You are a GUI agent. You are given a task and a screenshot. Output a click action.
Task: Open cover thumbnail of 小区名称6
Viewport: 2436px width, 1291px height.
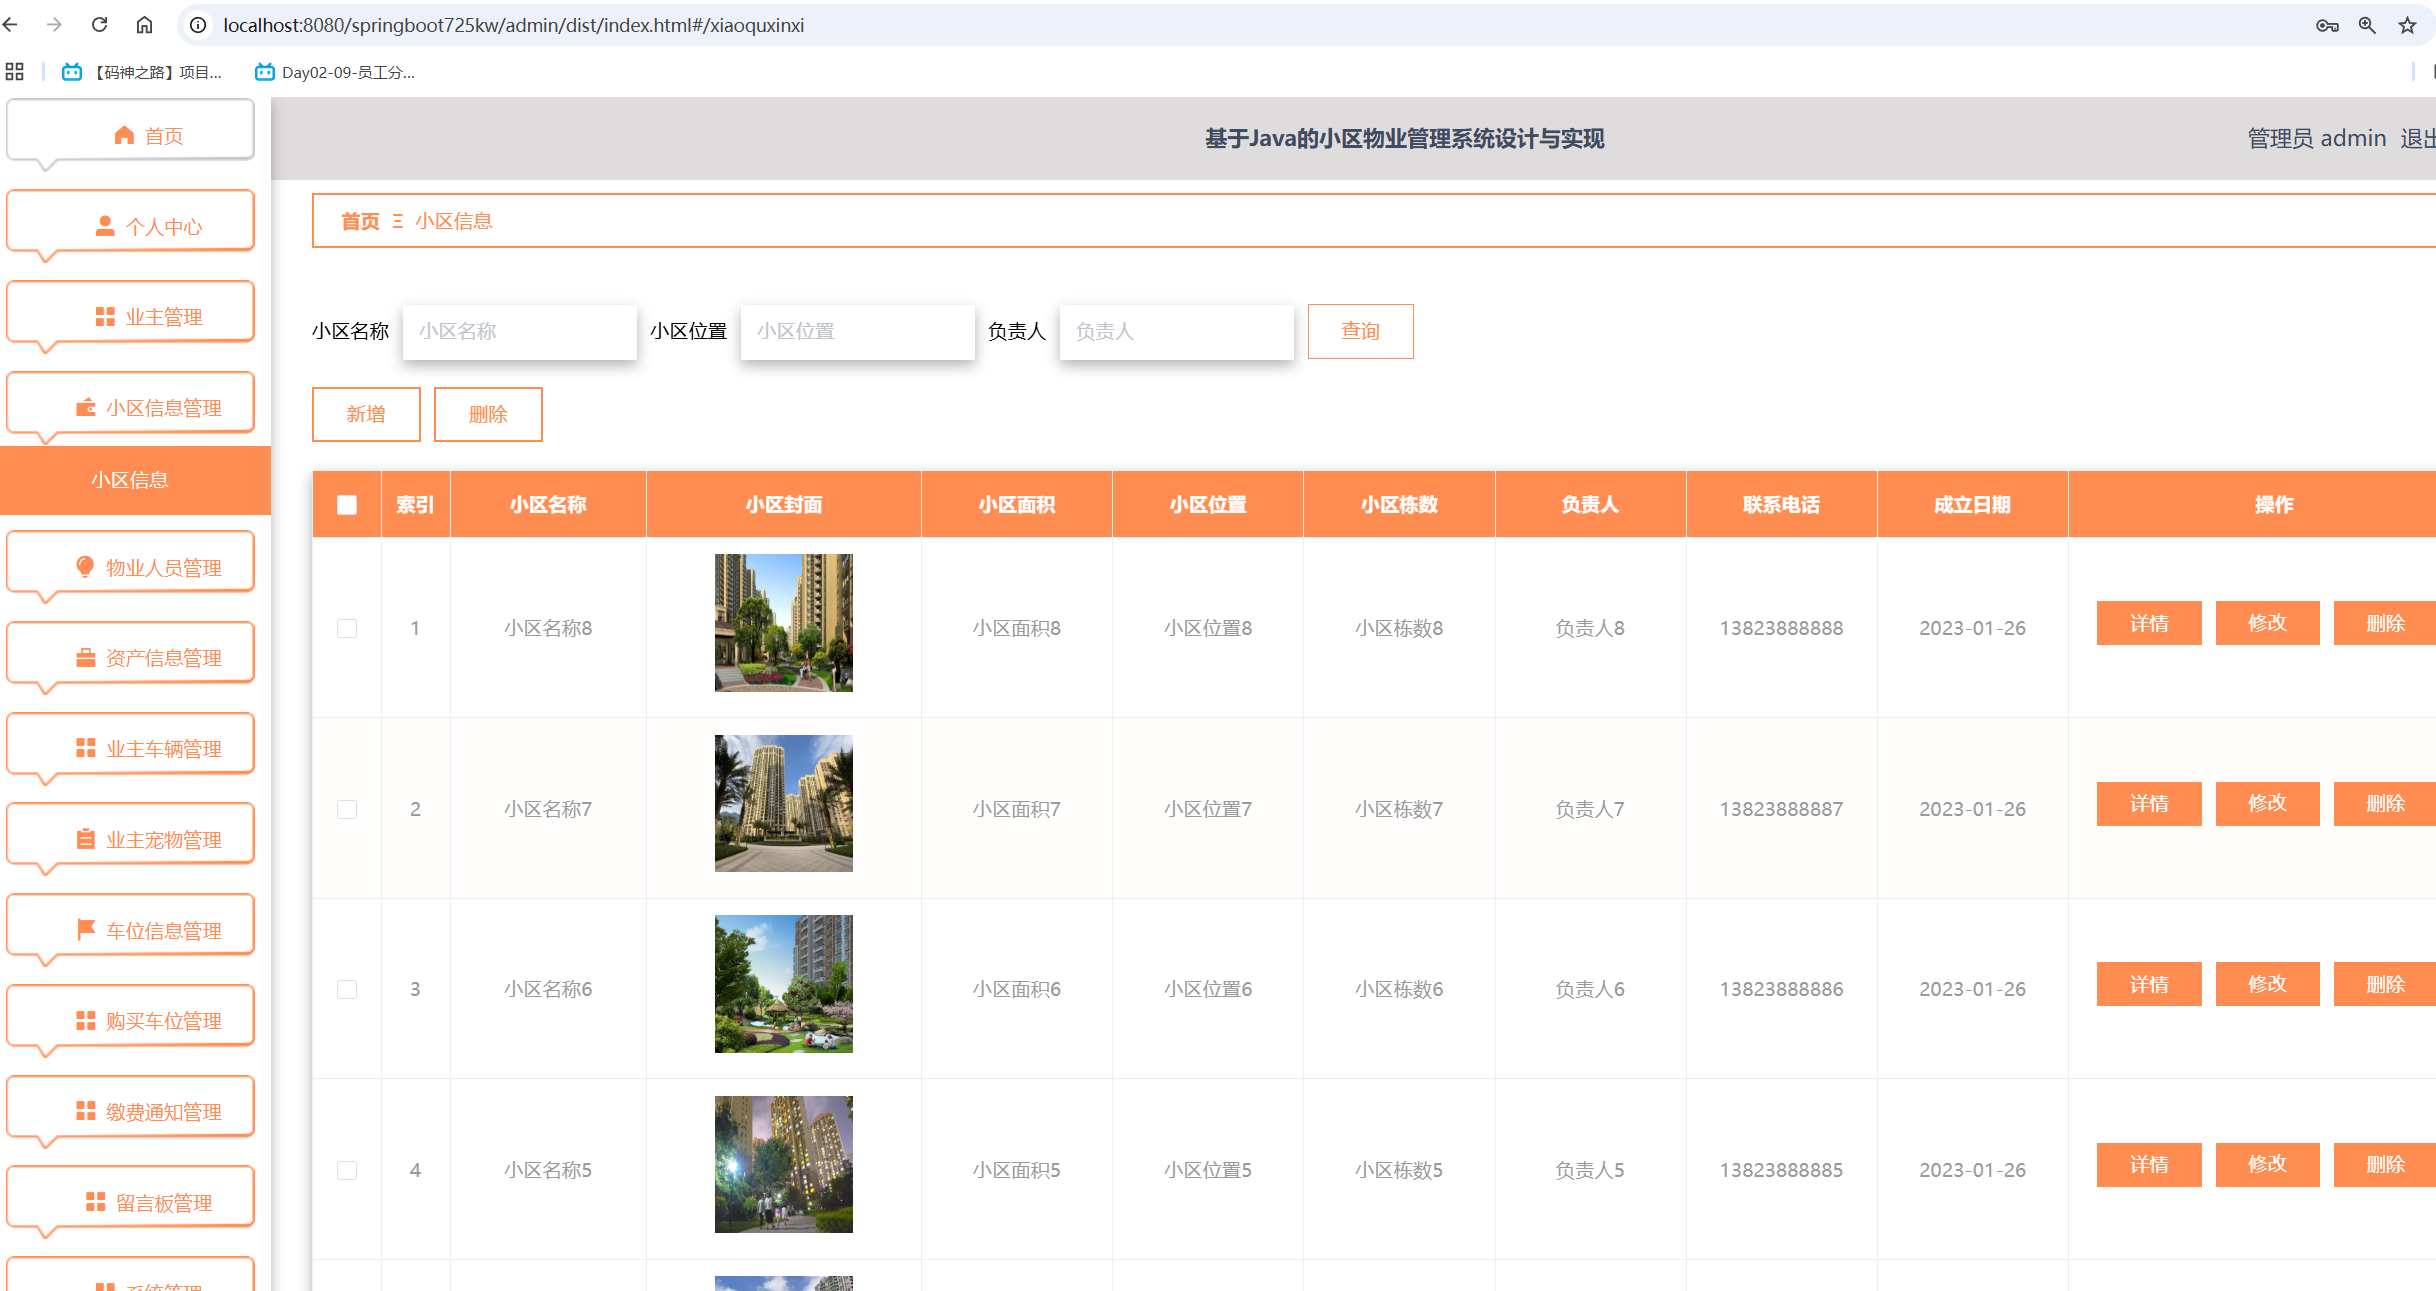click(x=784, y=984)
